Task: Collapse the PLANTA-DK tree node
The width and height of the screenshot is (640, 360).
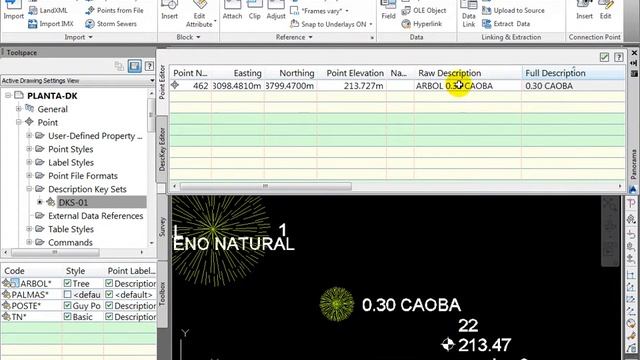Action: [8, 96]
